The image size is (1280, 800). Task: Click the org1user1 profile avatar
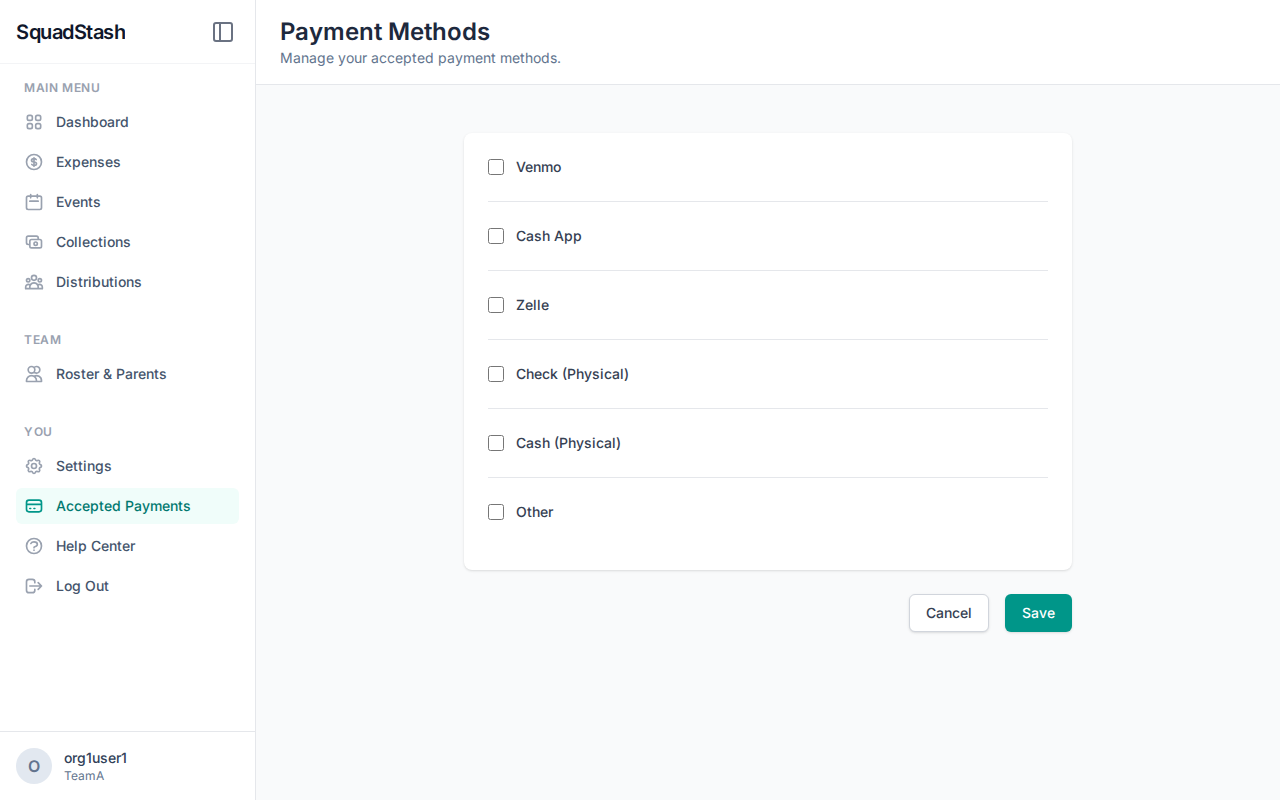coord(33,765)
